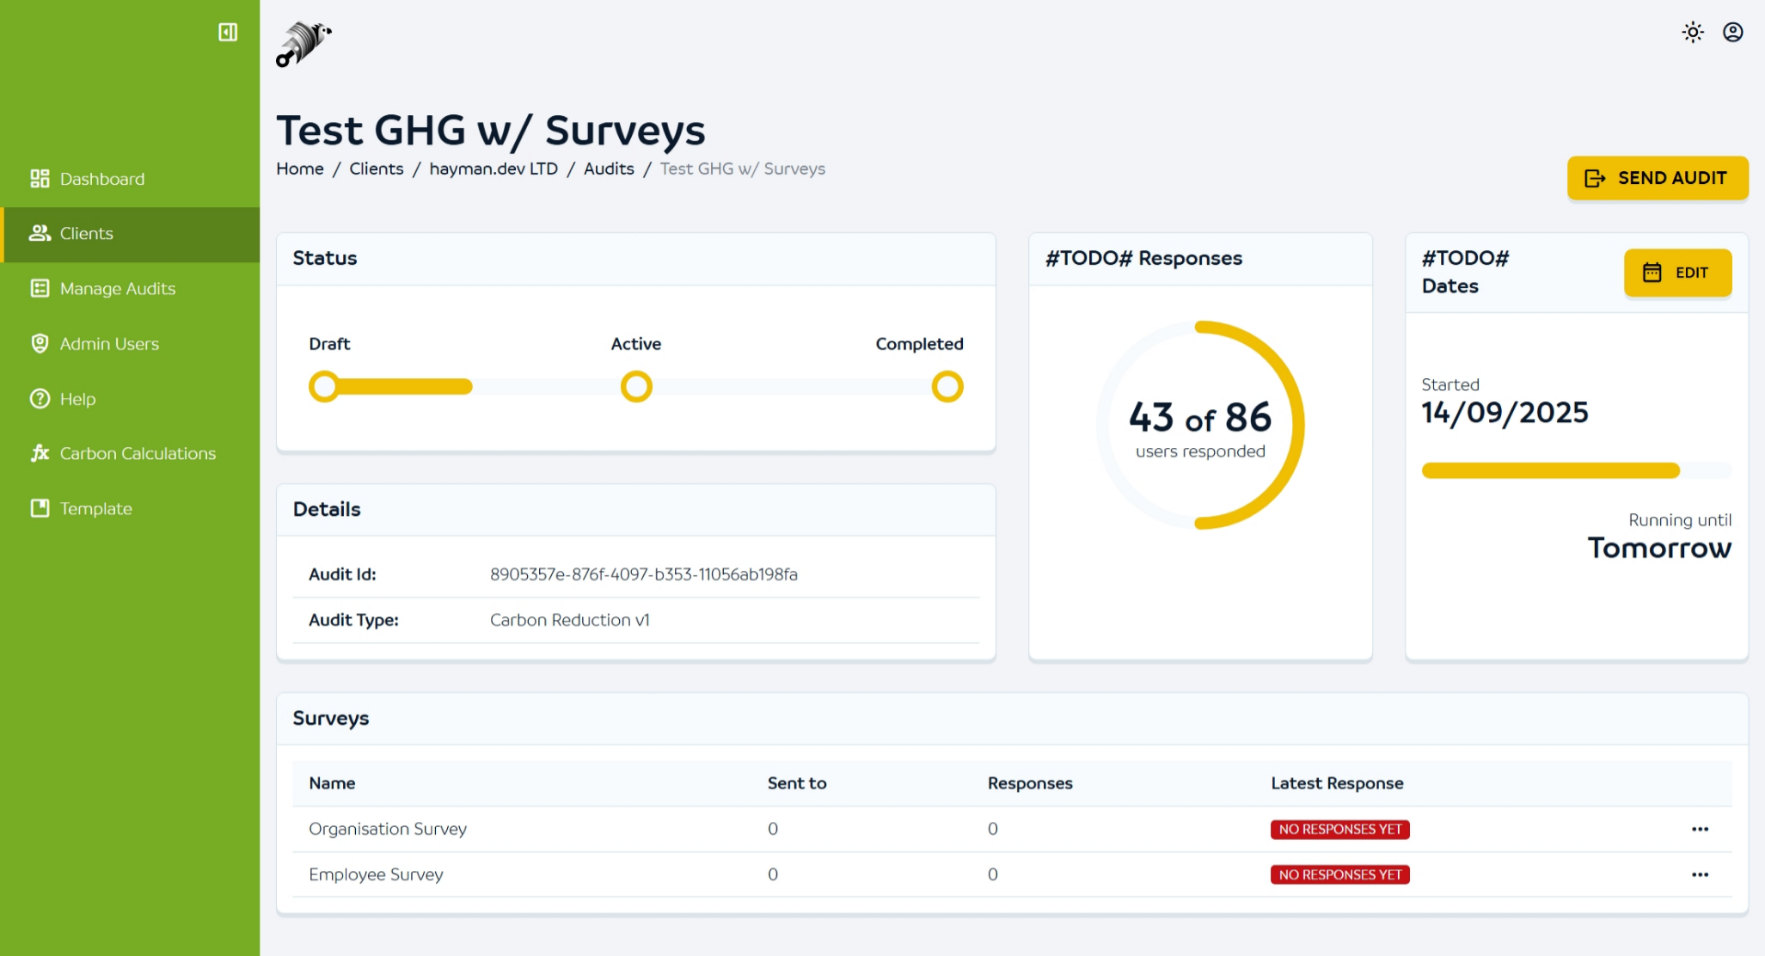This screenshot has height=956, width=1765.
Task: Open hayman.dev LTD breadcrumb link
Action: [493, 169]
